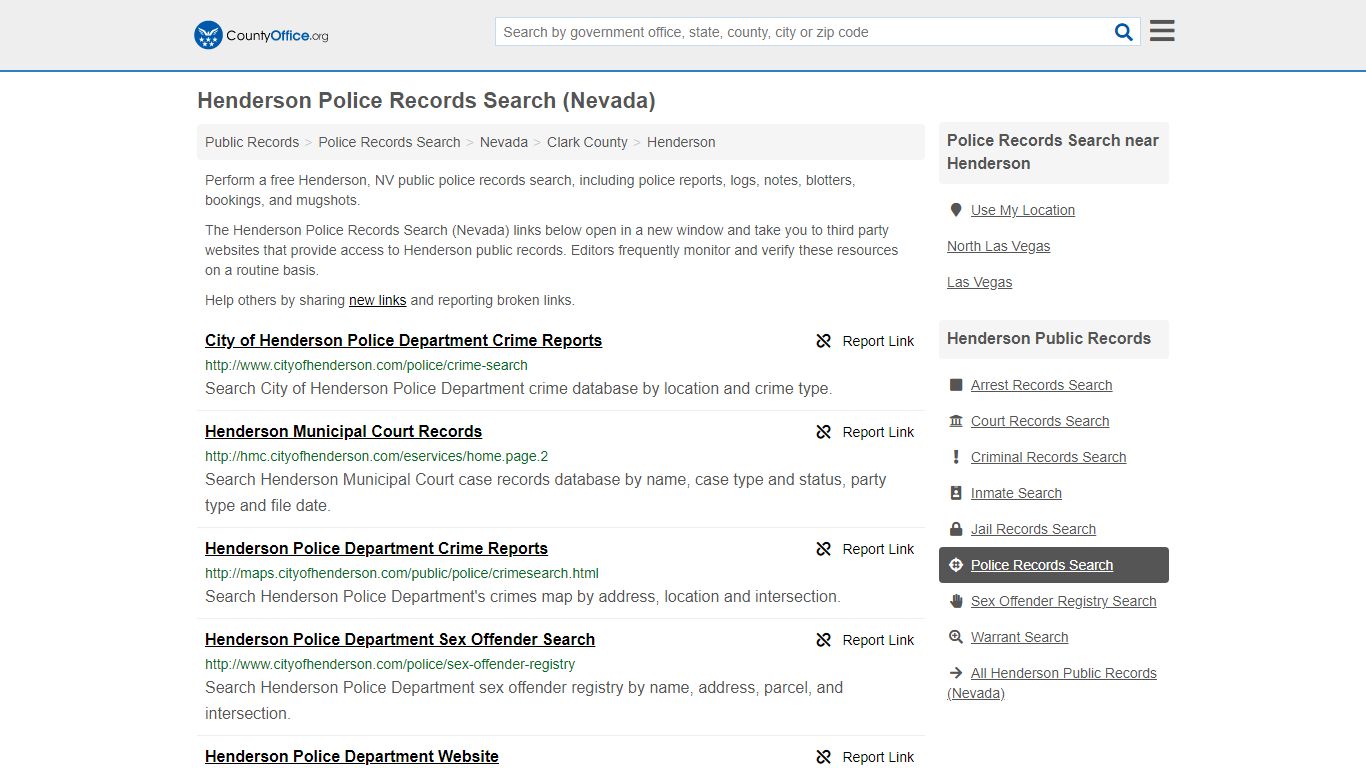The image size is (1366, 768).
Task: Open Arrest Records Search
Action: coord(1041,385)
